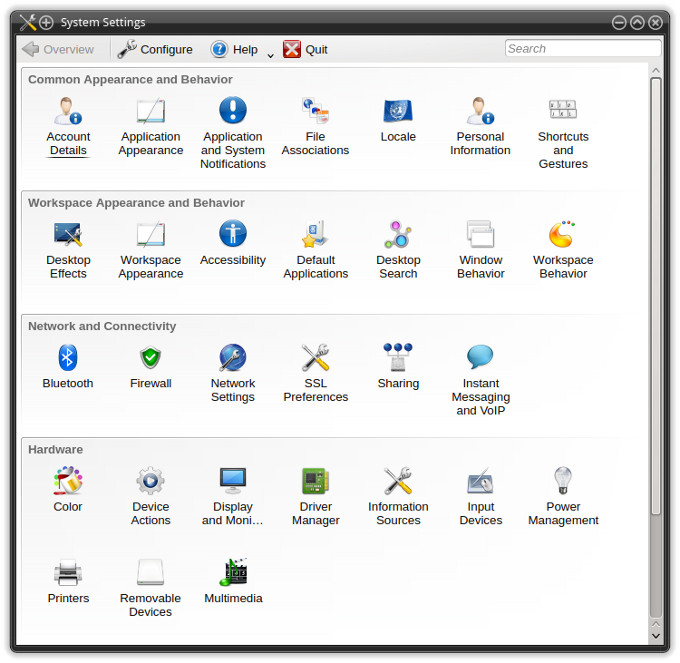Open Removable Devices module
The width and height of the screenshot is (680, 663).
tap(150, 588)
